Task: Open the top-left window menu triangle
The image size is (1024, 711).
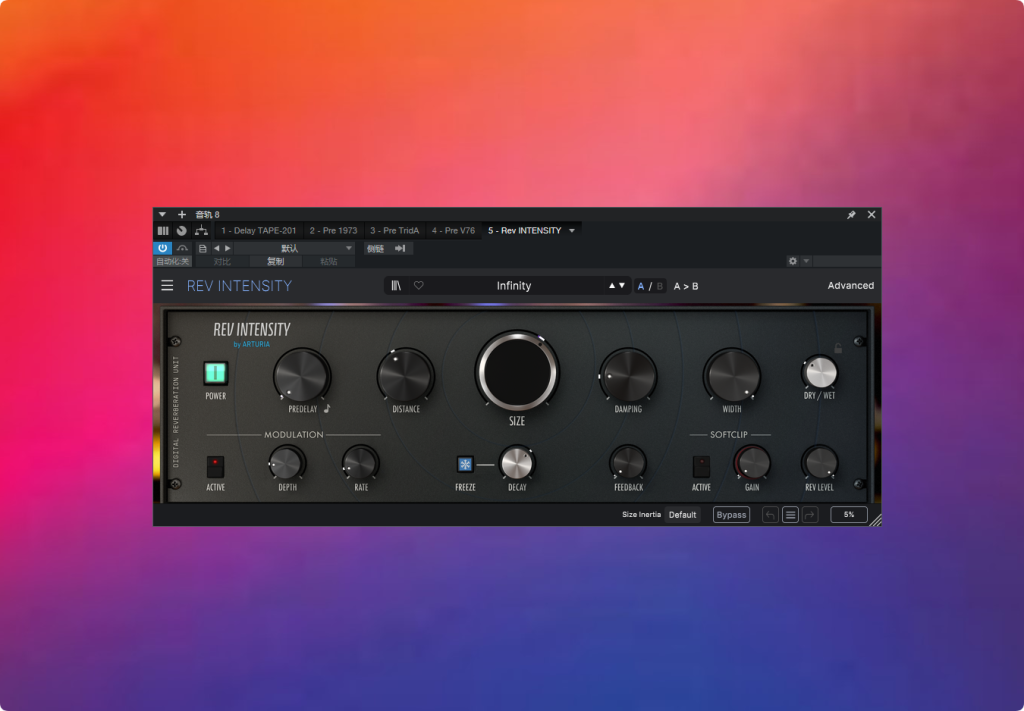Action: point(162,214)
